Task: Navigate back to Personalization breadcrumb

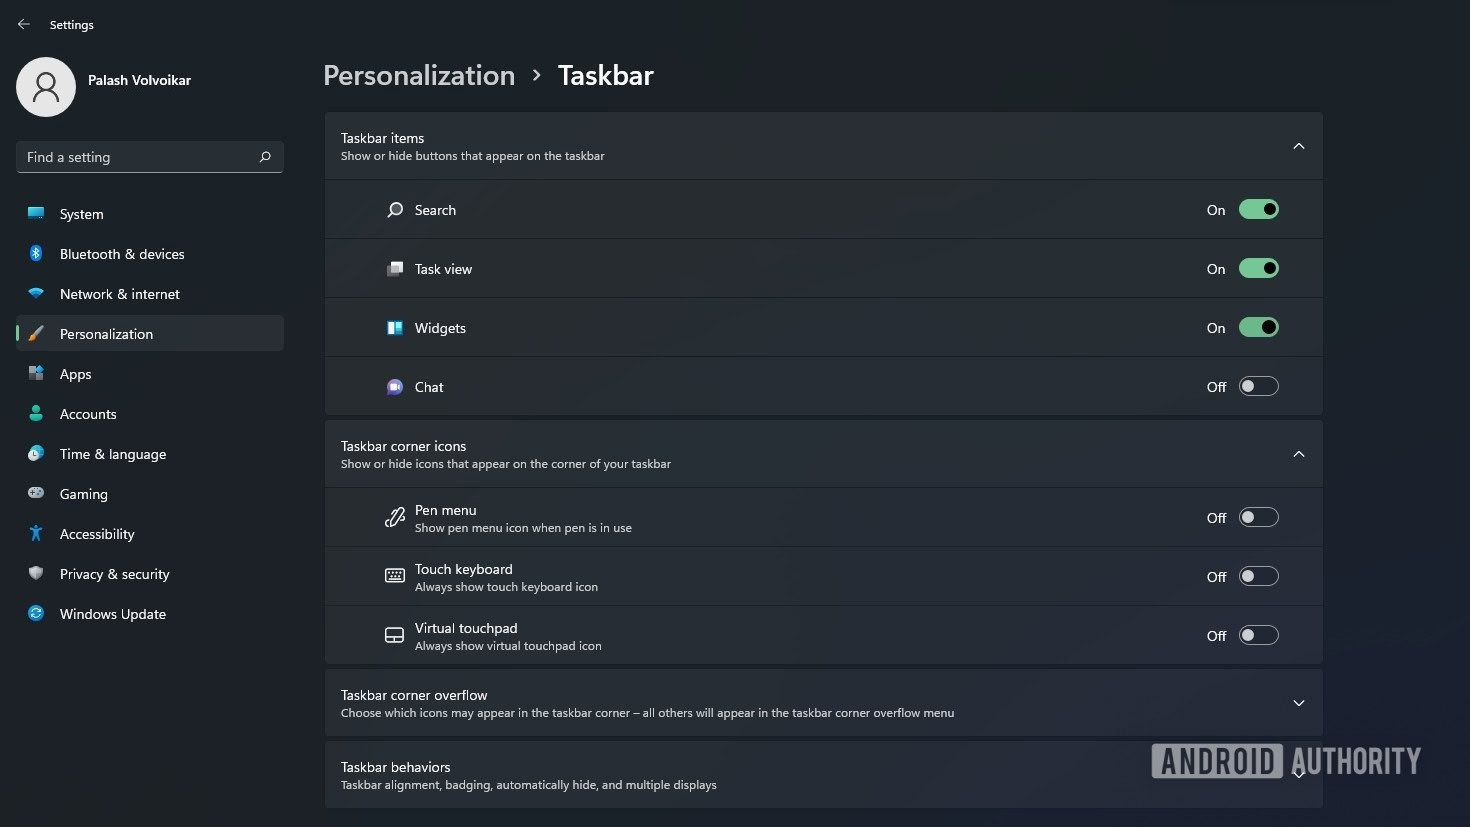Action: tap(419, 76)
